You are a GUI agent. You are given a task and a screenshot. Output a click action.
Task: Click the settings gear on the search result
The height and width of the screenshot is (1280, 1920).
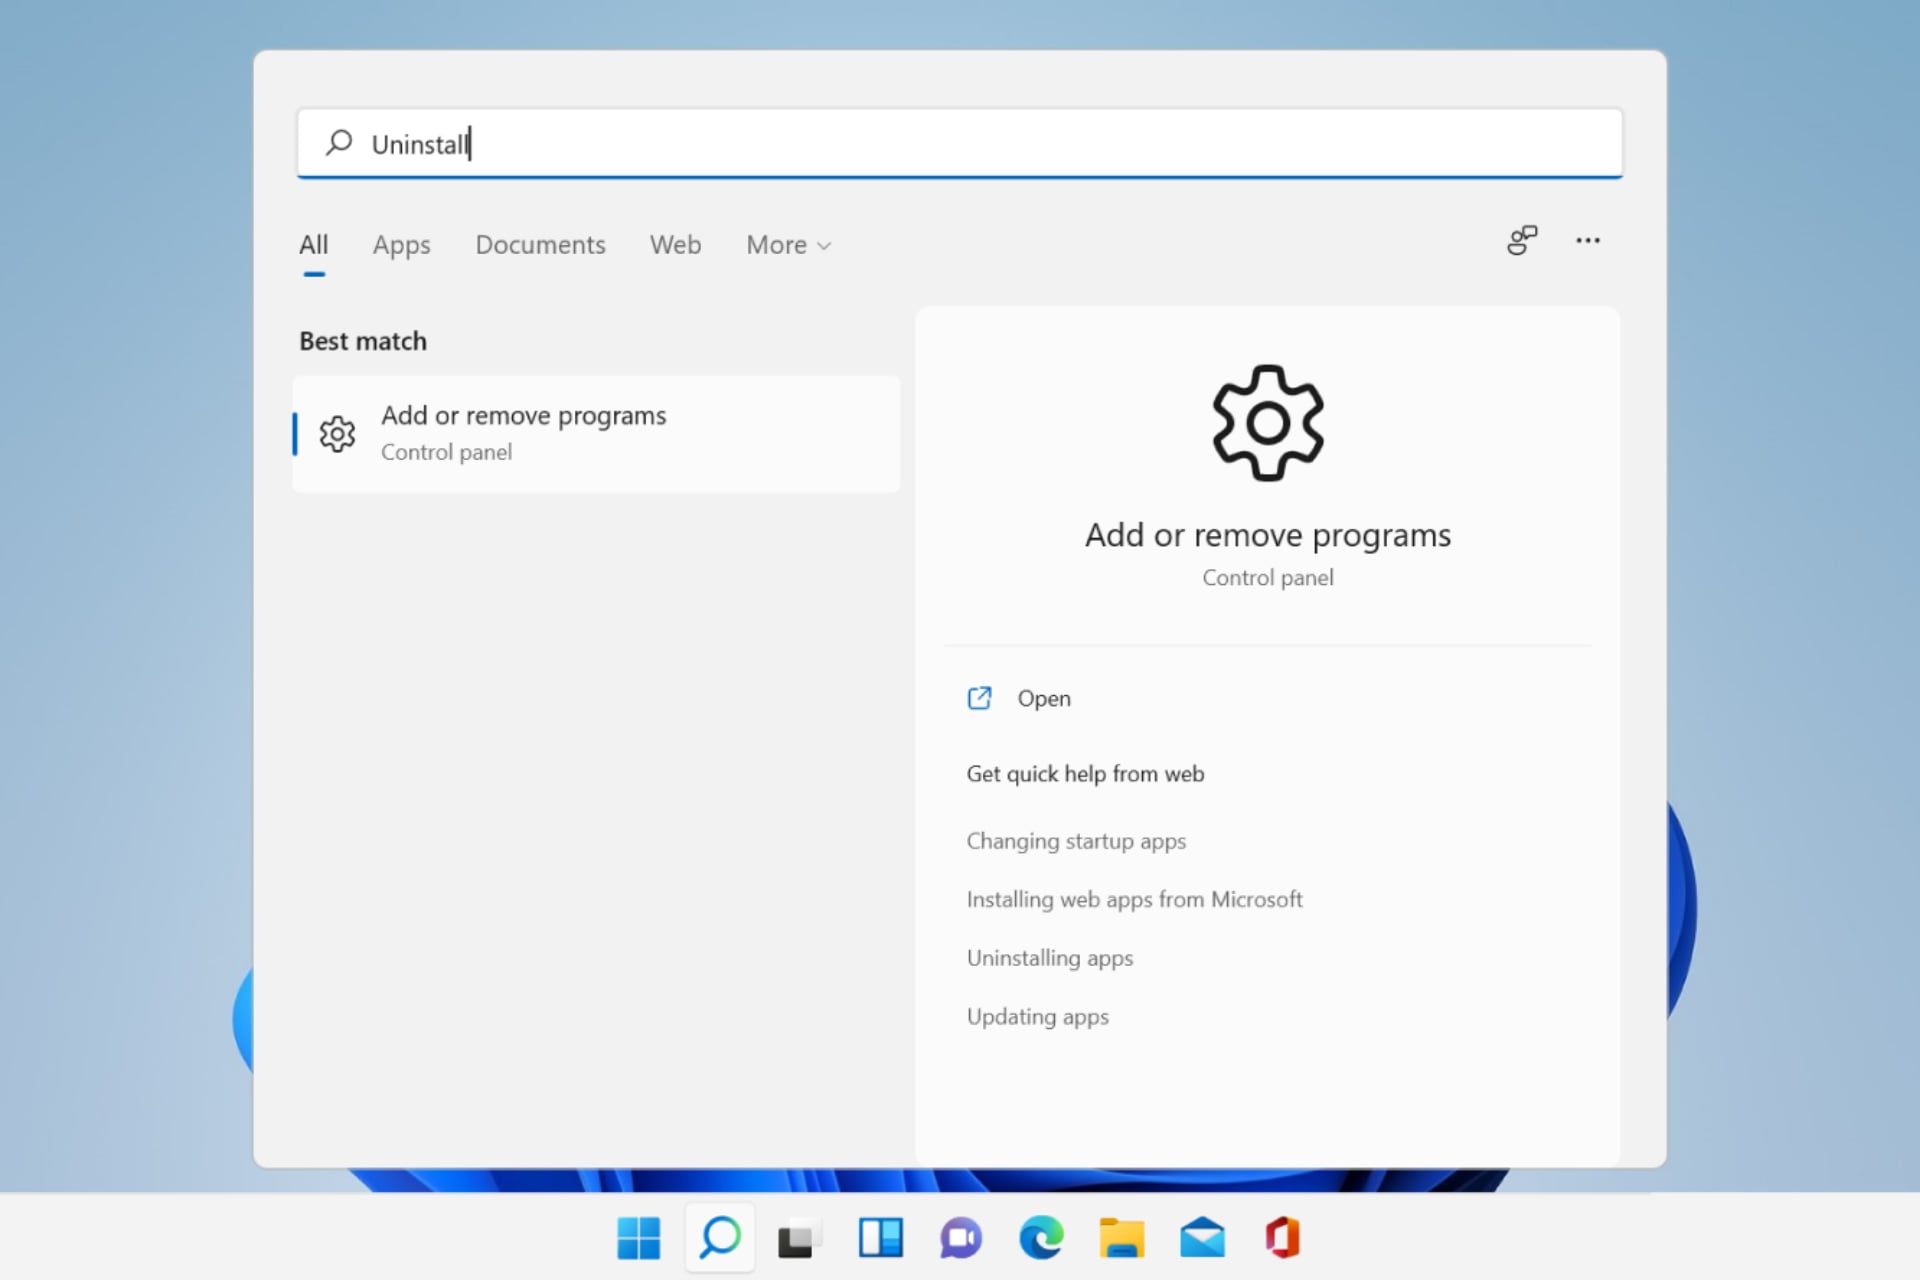(x=337, y=433)
